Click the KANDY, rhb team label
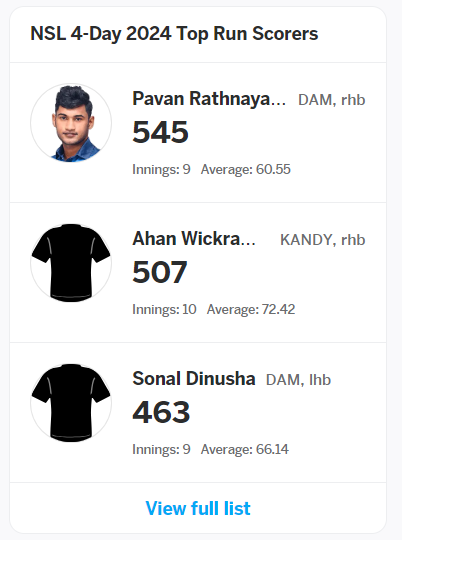Viewport: 452px width, 582px height. click(x=322, y=240)
